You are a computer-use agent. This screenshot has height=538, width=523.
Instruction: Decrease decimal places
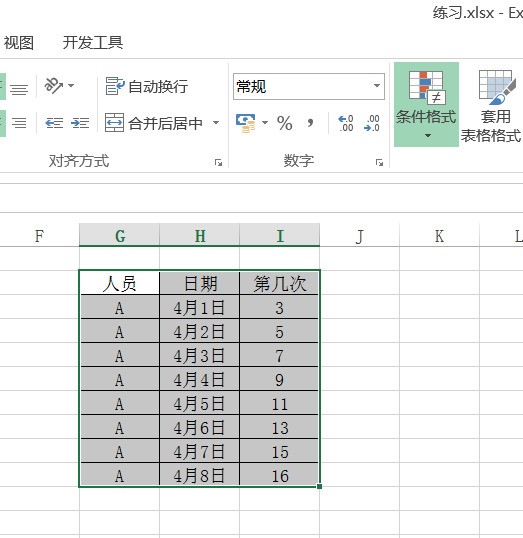pos(372,123)
